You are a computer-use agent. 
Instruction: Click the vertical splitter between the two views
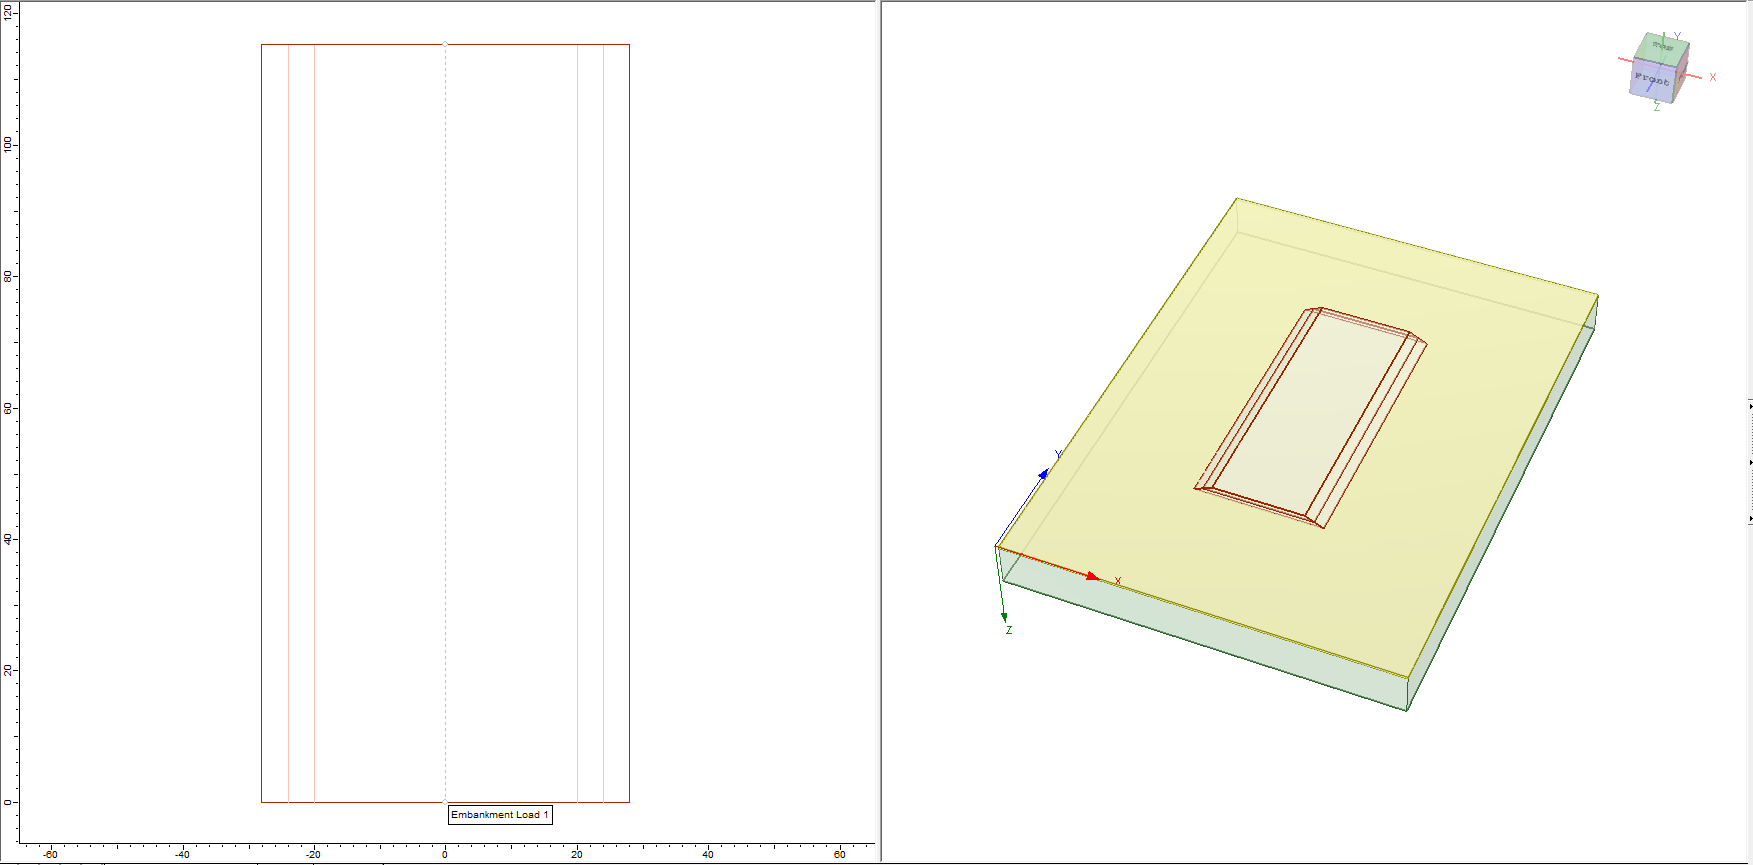pos(879,430)
